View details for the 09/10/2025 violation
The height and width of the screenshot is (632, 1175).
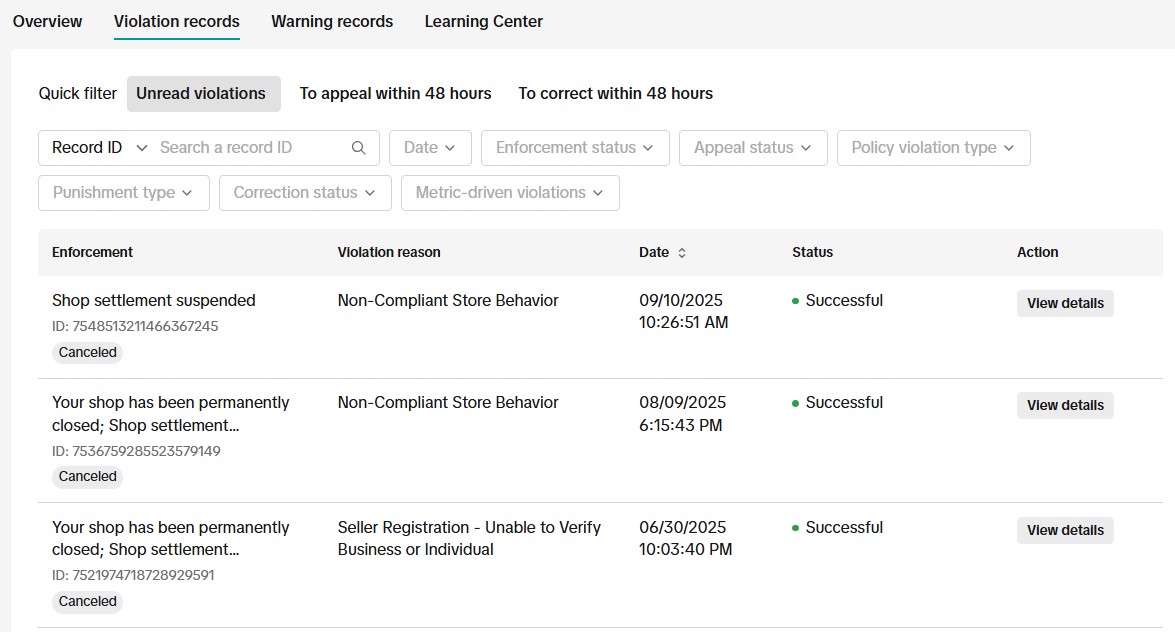pyautogui.click(x=1064, y=303)
